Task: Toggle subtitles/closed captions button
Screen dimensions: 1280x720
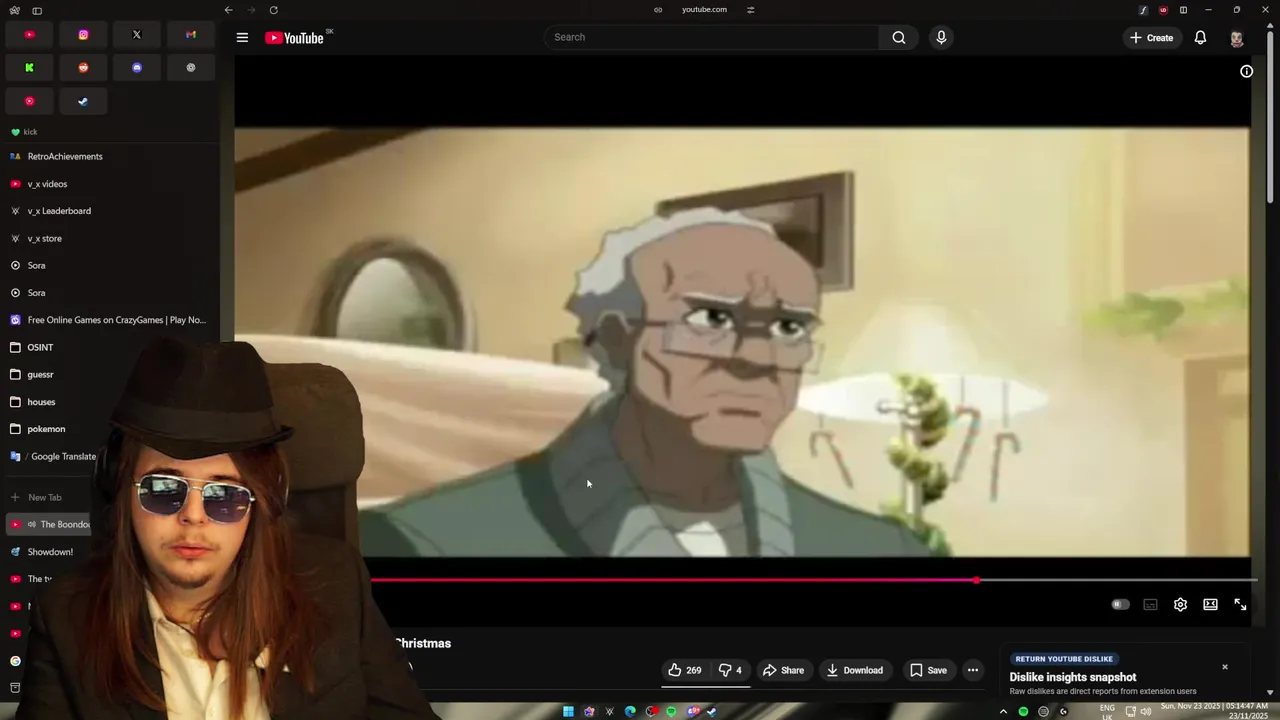Action: pos(1150,605)
